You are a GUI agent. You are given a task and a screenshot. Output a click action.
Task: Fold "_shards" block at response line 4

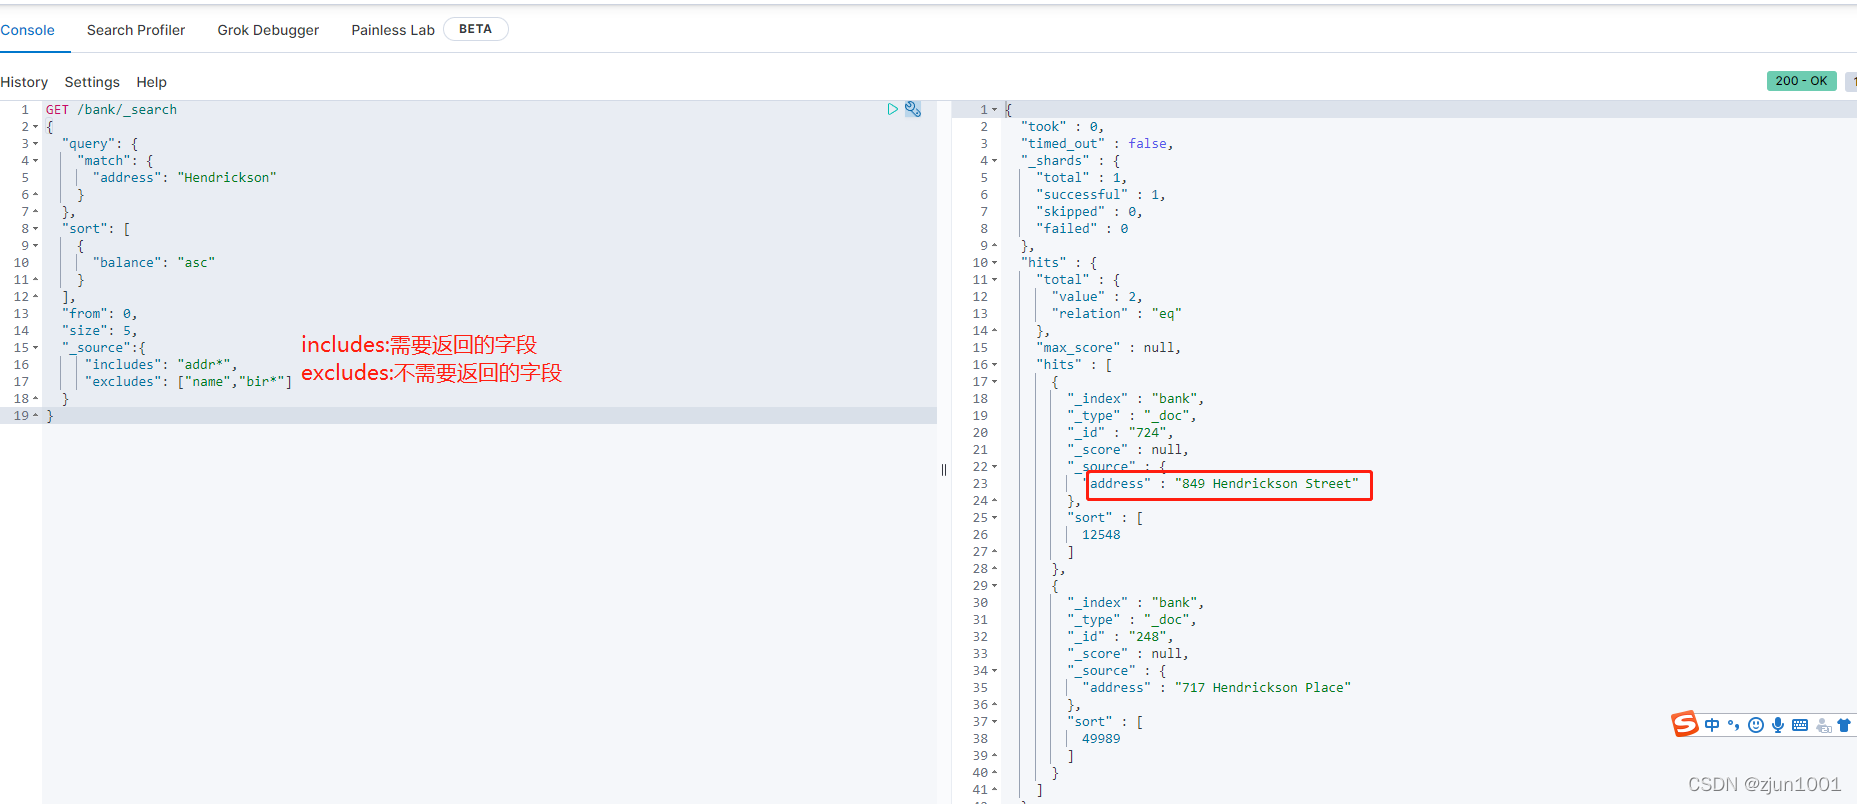[x=994, y=161]
